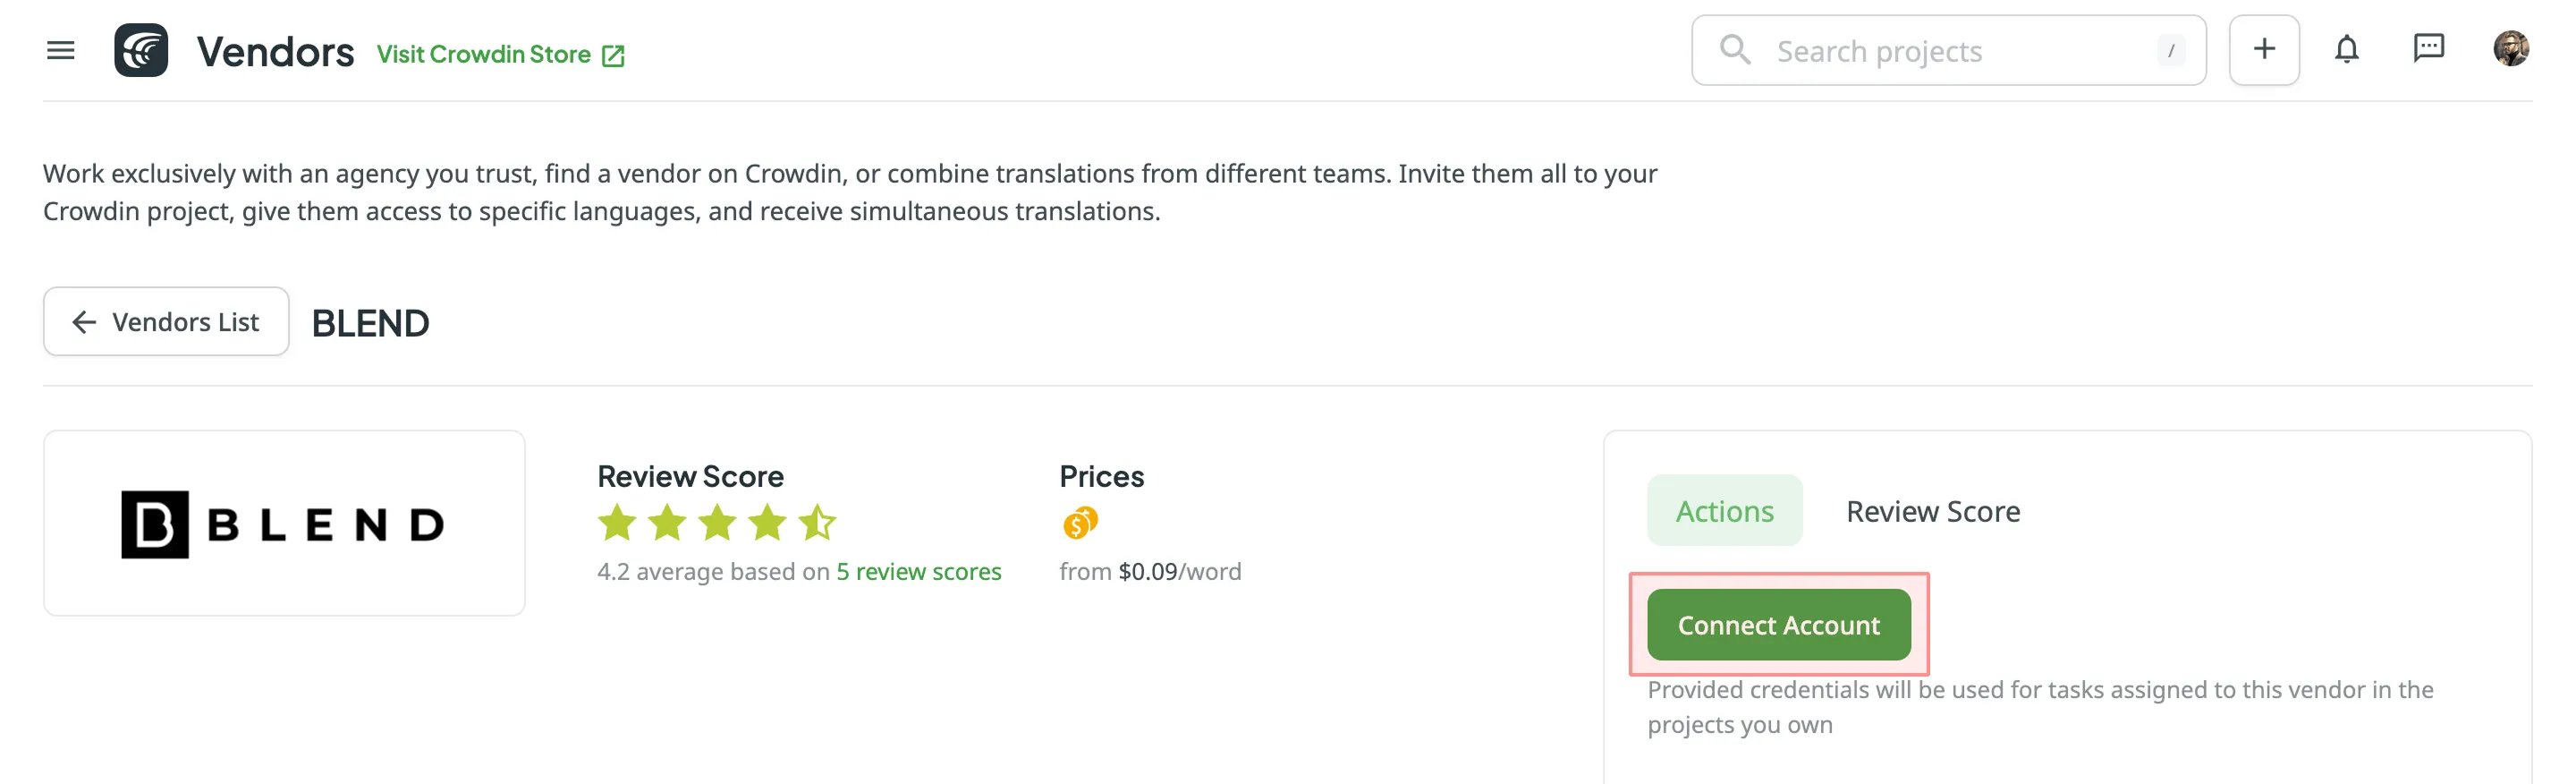Open the 5 review scores link

(x=918, y=572)
